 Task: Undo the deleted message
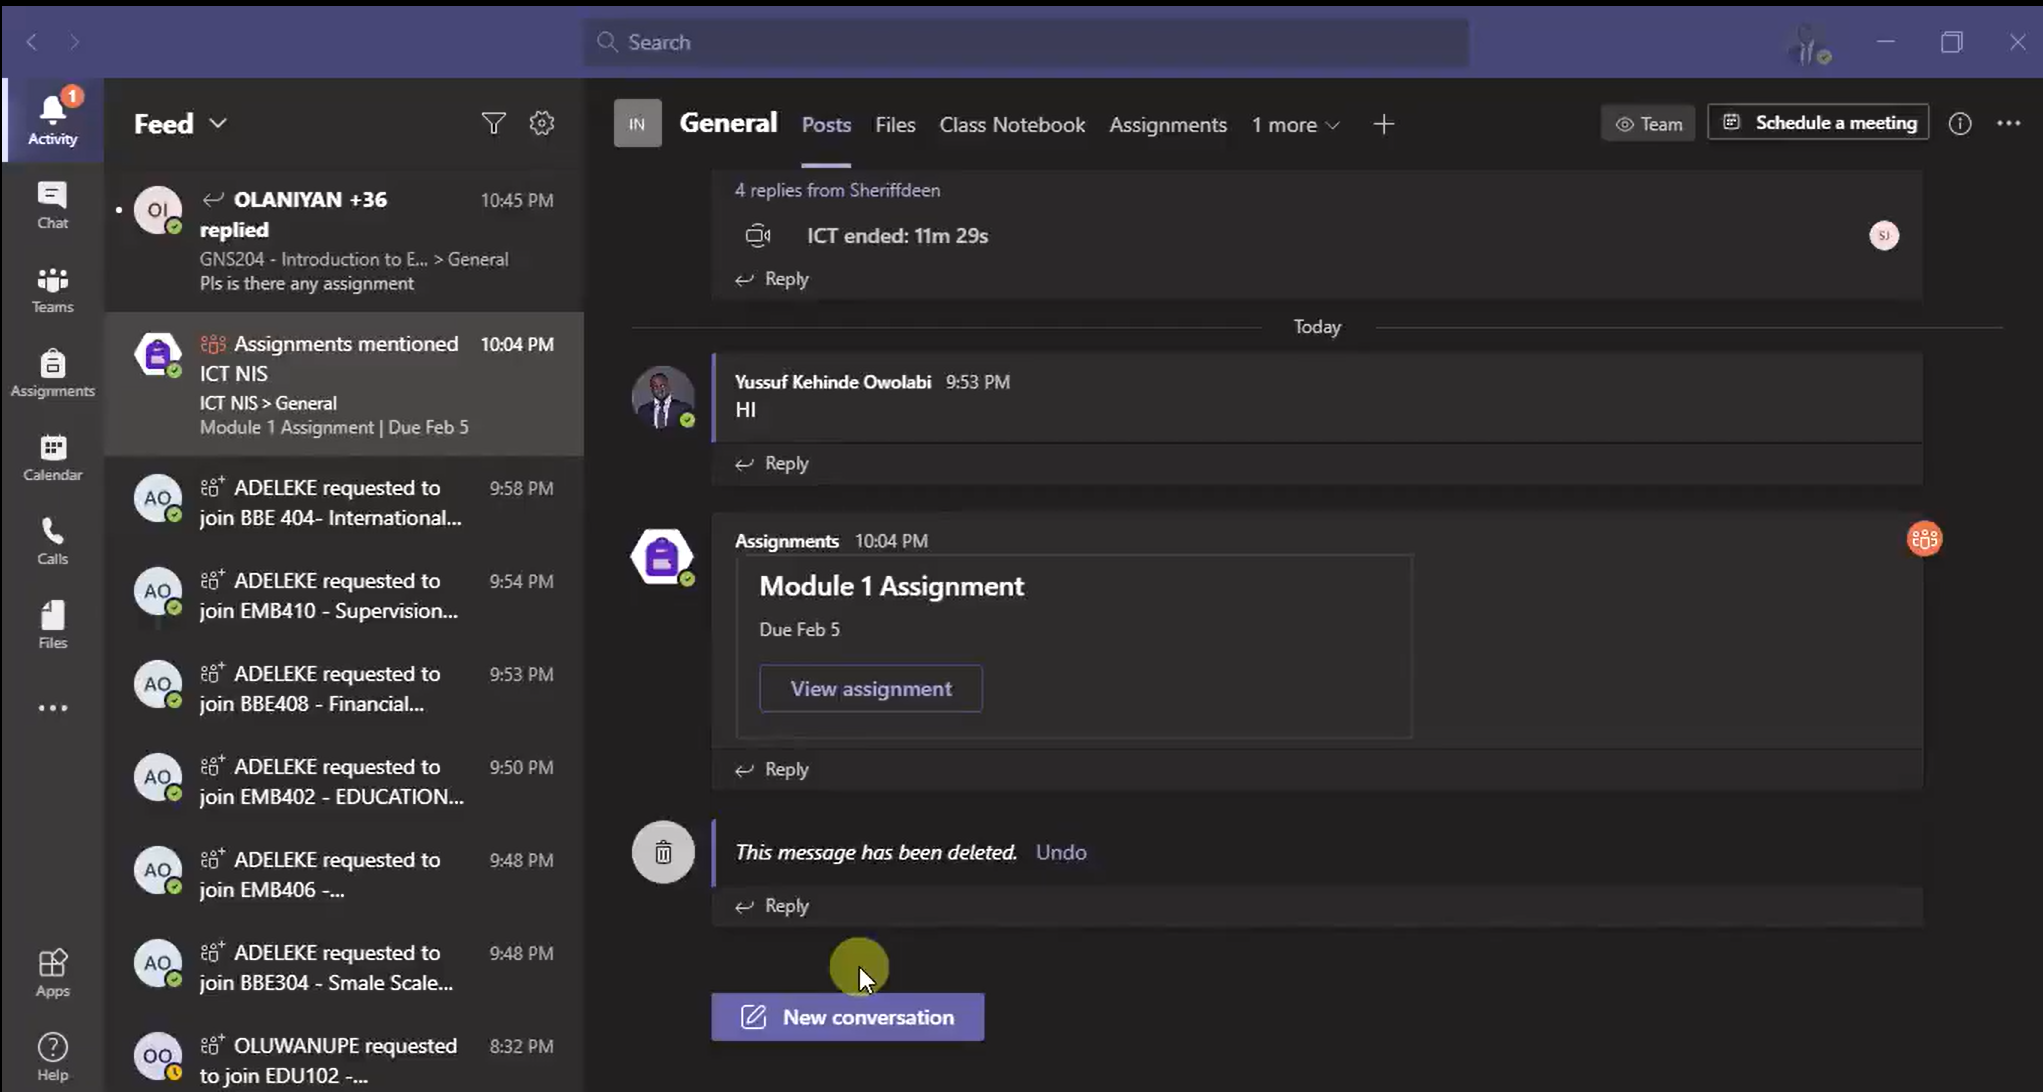1061,852
